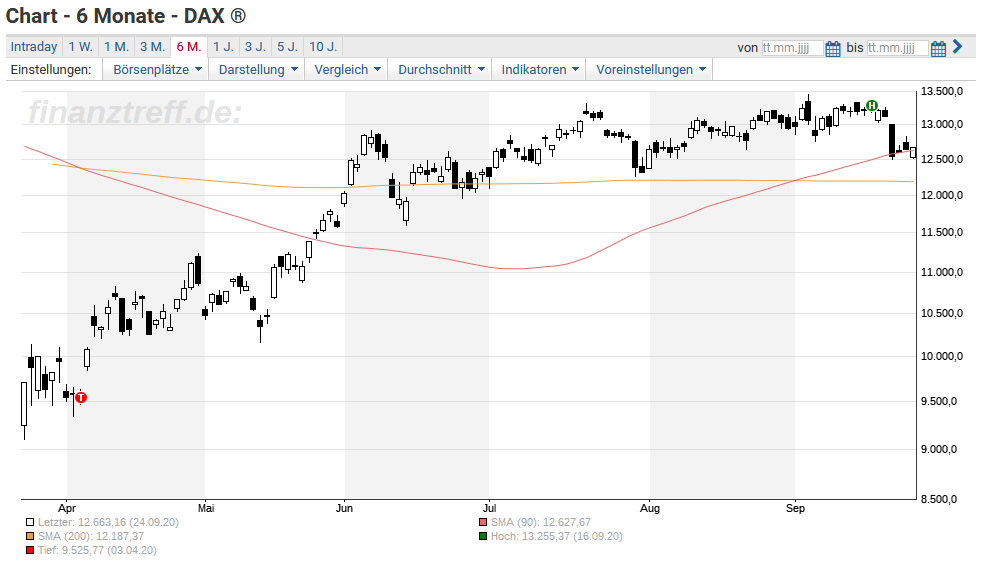985x563 pixels.
Task: Click the 'Chart - 6 Monate - DAX' heading
Action: 126,16
